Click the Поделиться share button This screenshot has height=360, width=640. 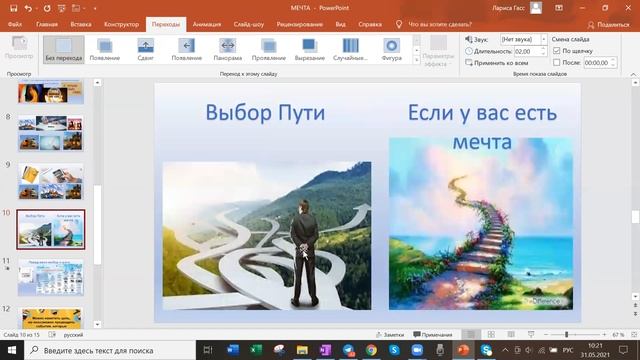point(608,25)
